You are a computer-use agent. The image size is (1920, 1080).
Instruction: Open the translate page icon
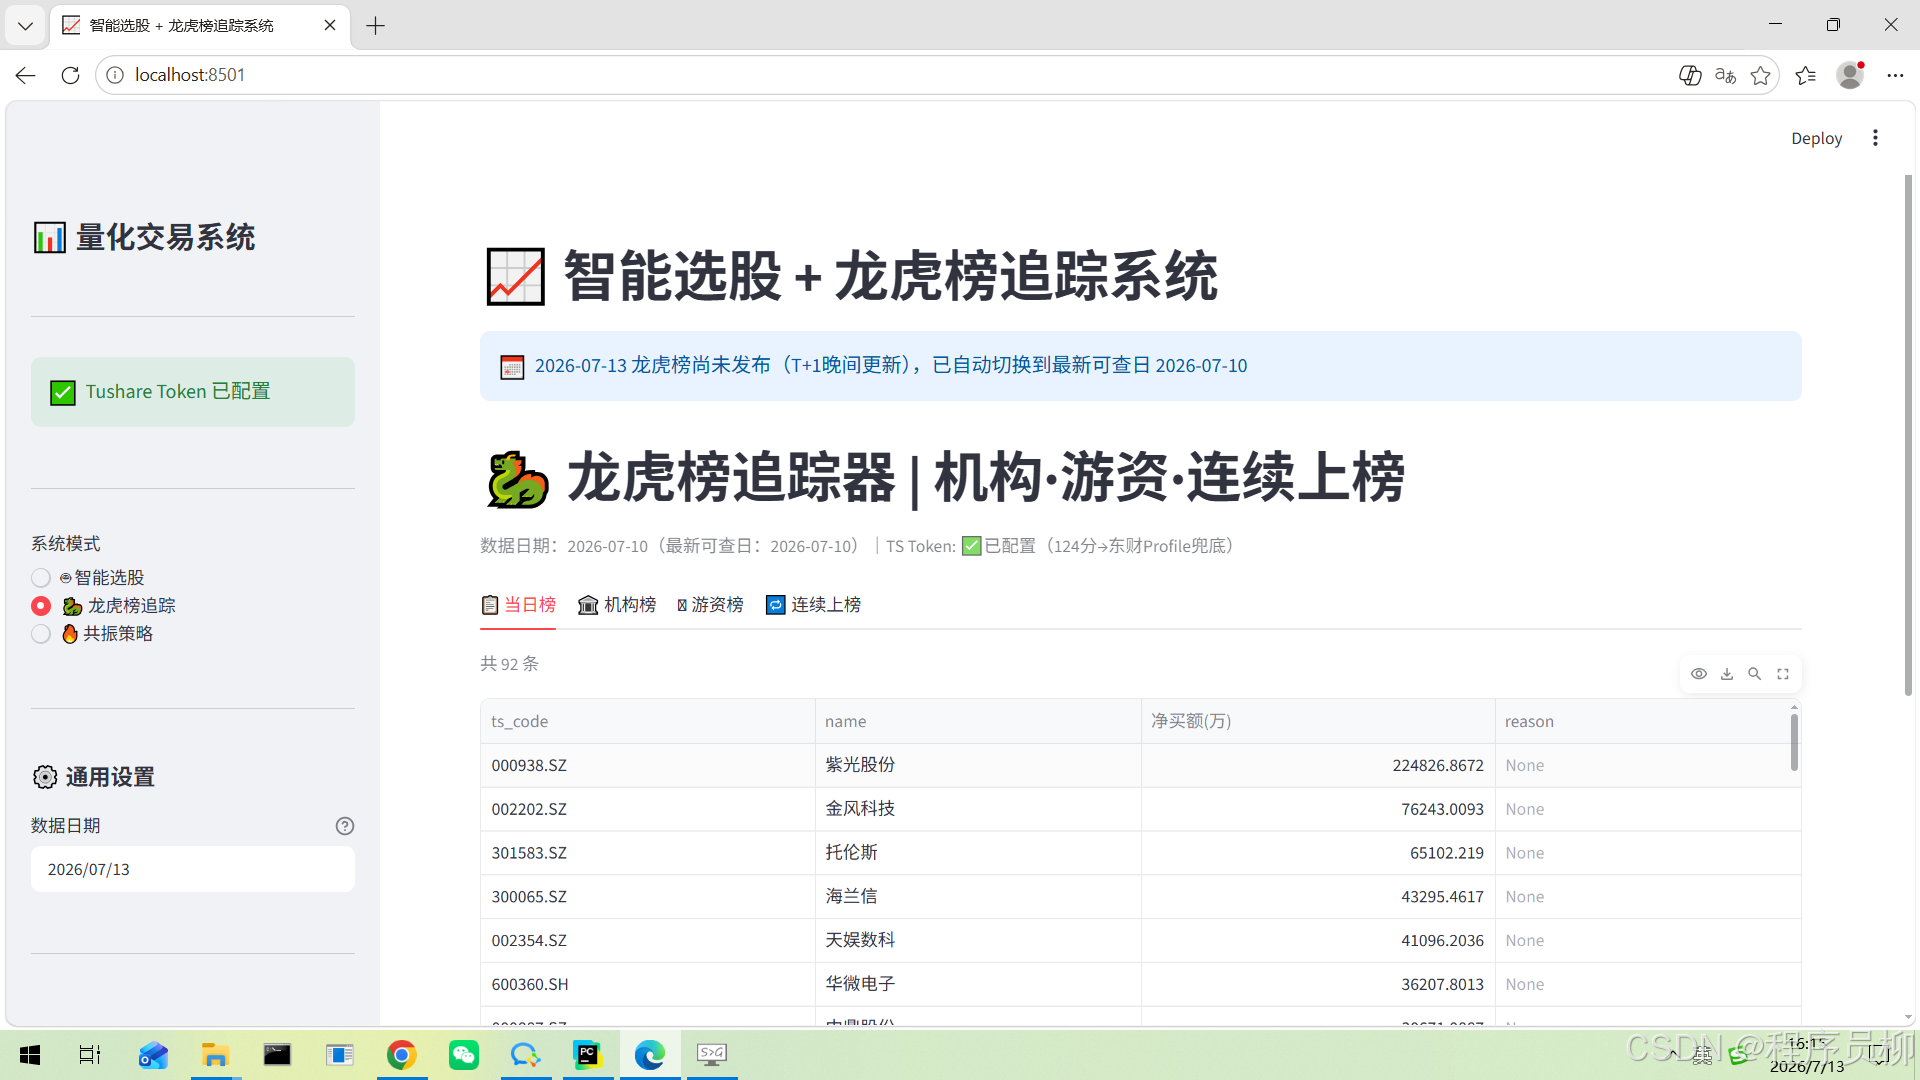point(1725,75)
